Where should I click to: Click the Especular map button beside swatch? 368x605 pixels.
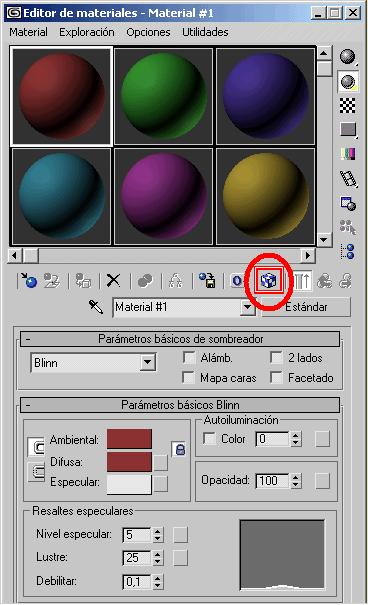coord(160,484)
